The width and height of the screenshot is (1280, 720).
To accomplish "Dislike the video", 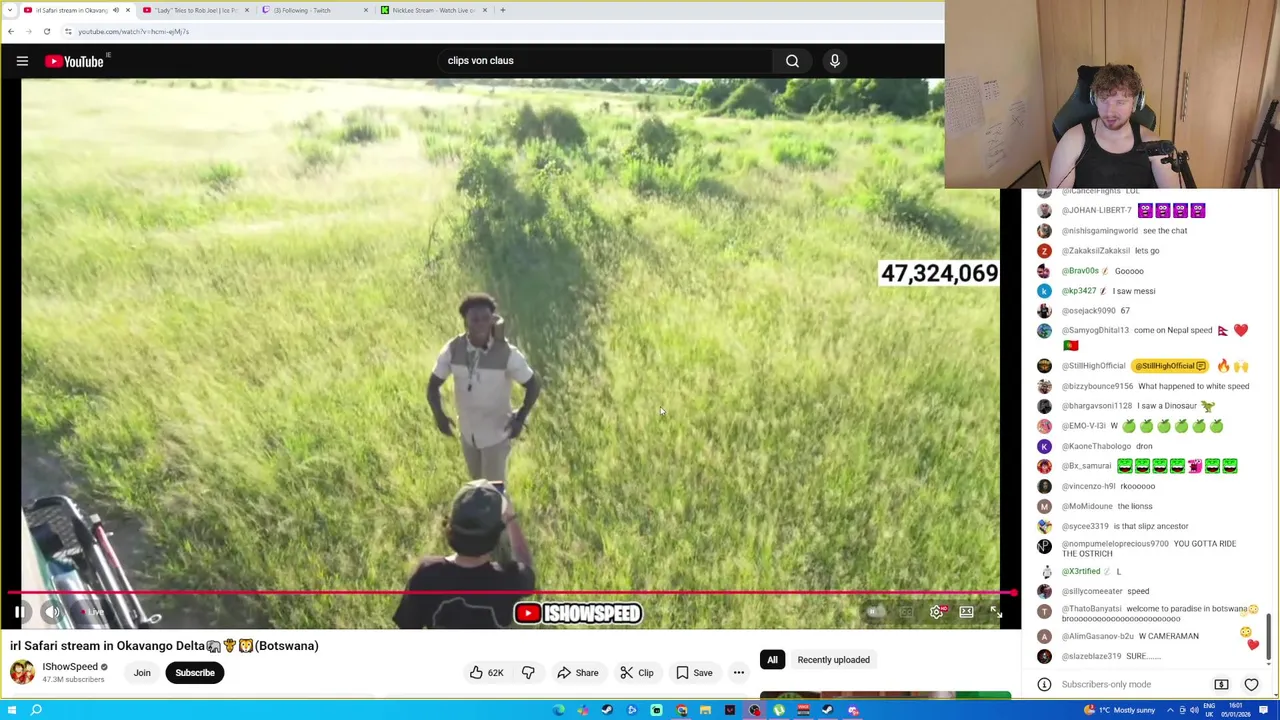I will (x=528, y=673).
